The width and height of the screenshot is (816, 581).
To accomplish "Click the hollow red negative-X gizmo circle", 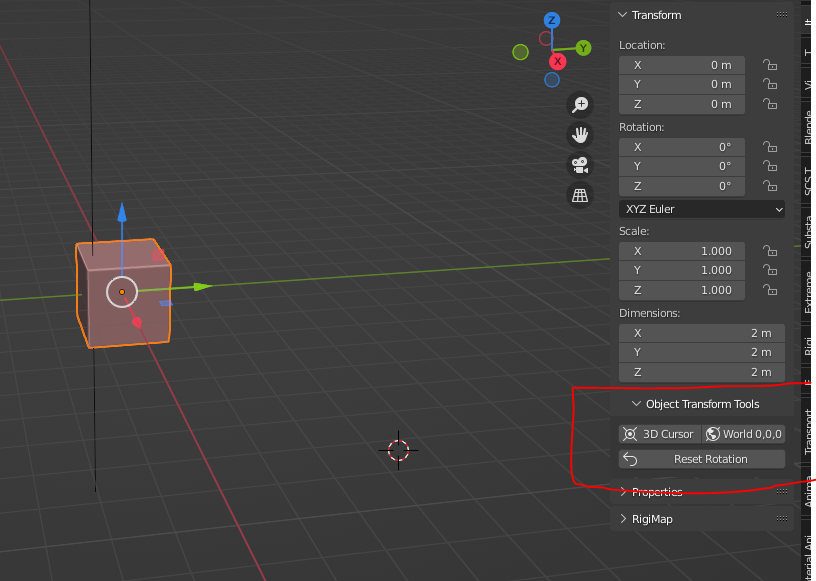I will click(545, 38).
